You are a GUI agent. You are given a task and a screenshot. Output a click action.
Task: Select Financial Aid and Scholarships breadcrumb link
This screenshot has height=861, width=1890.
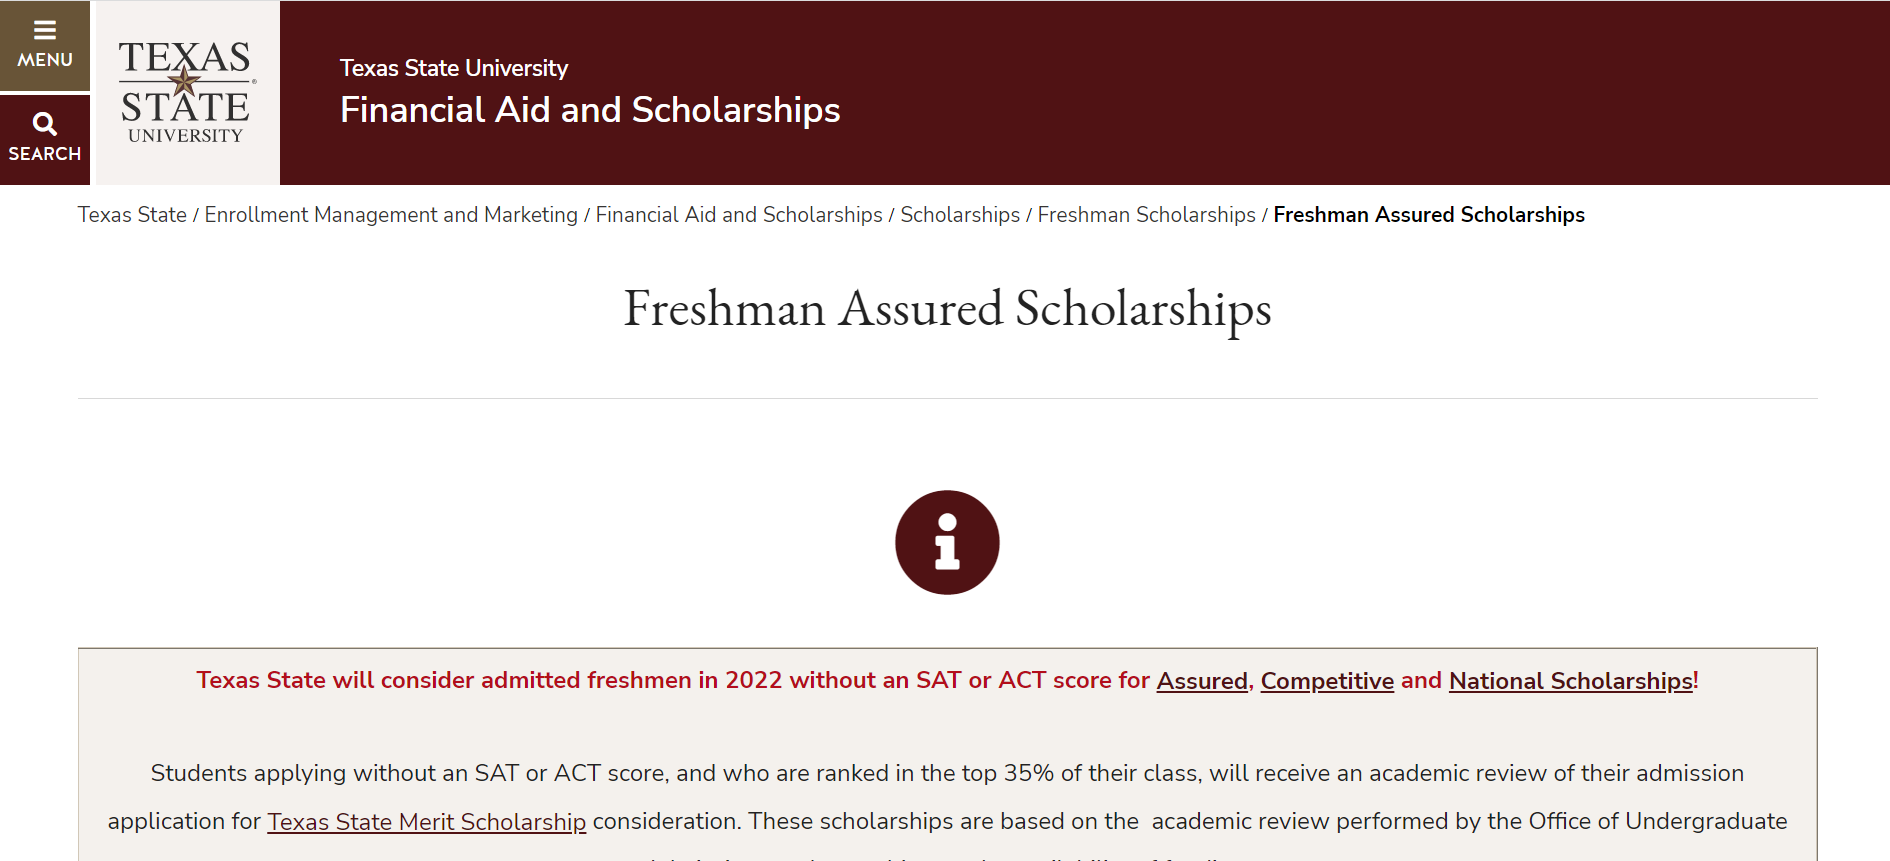pyautogui.click(x=739, y=215)
